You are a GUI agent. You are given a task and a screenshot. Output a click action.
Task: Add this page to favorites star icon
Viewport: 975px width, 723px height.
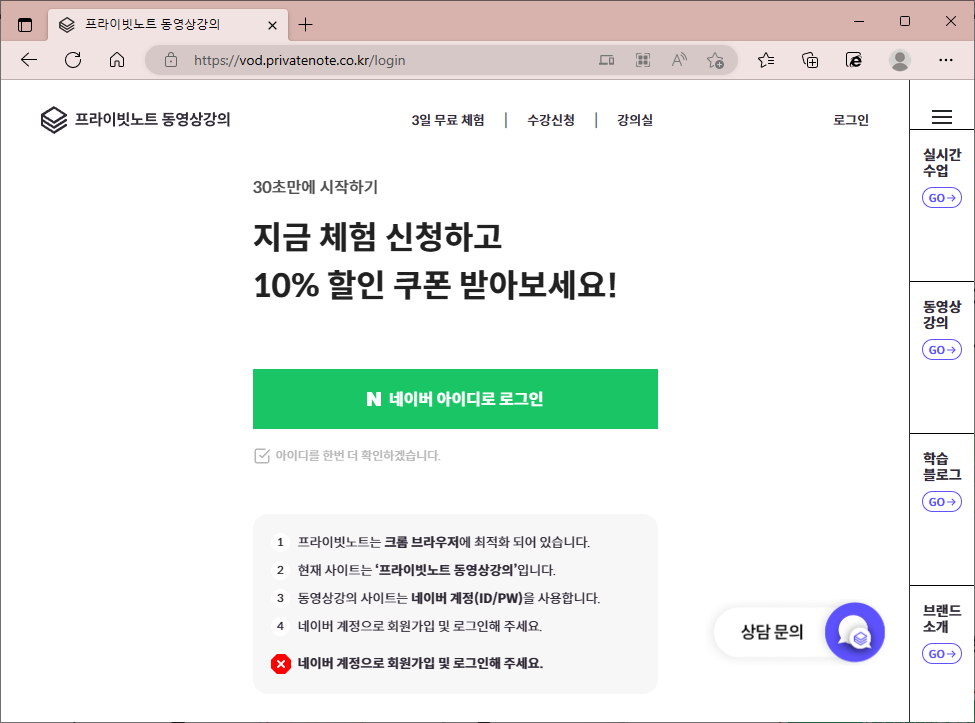(x=715, y=60)
